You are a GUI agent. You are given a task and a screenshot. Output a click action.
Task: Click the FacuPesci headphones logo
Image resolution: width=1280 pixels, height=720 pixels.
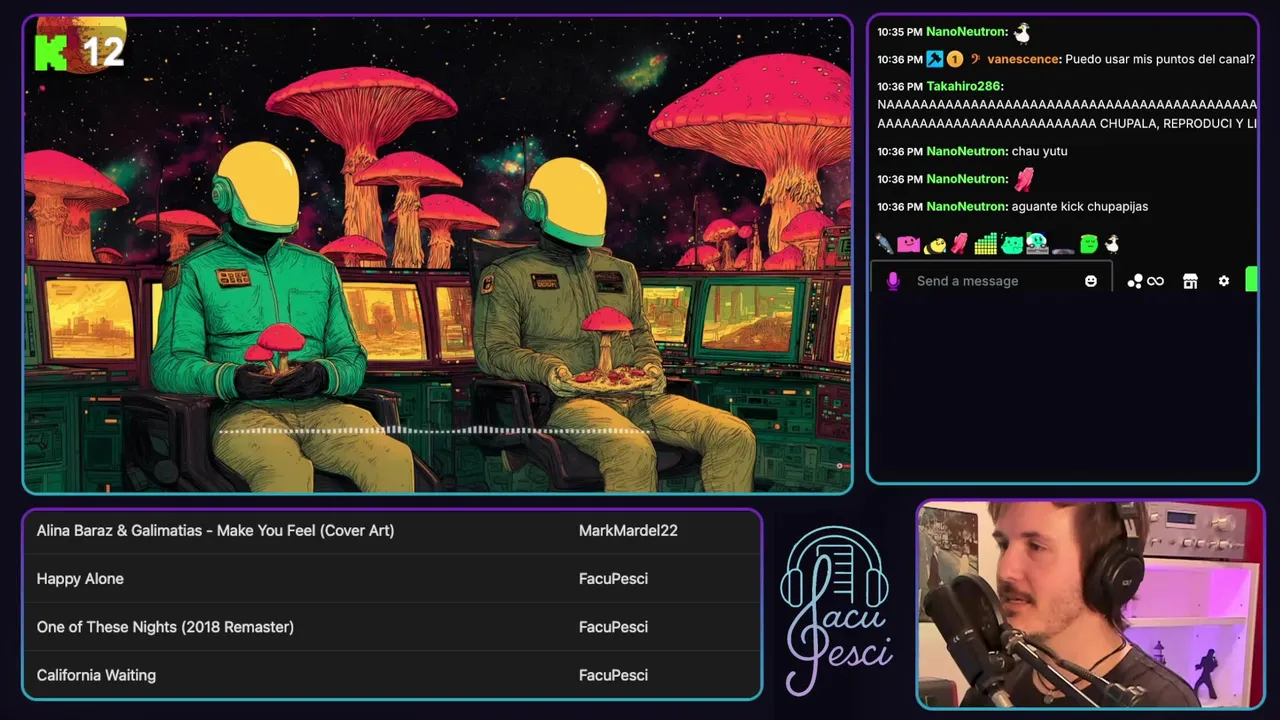click(835, 610)
